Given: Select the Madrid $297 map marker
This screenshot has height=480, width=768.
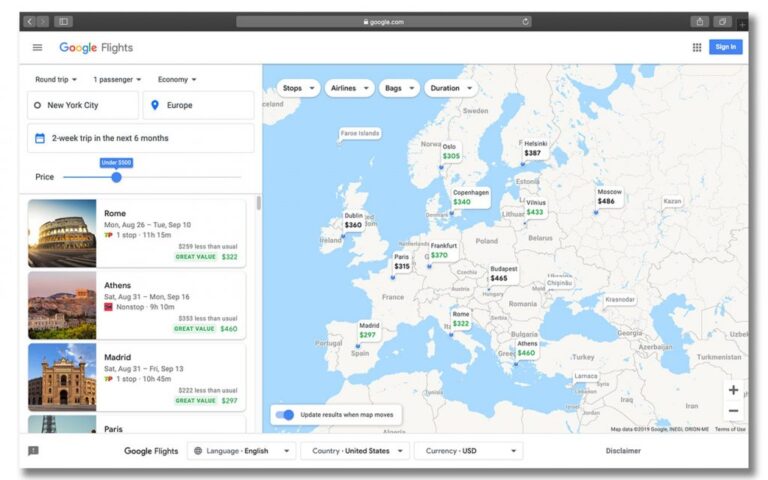Looking at the screenshot, I should 369,330.
